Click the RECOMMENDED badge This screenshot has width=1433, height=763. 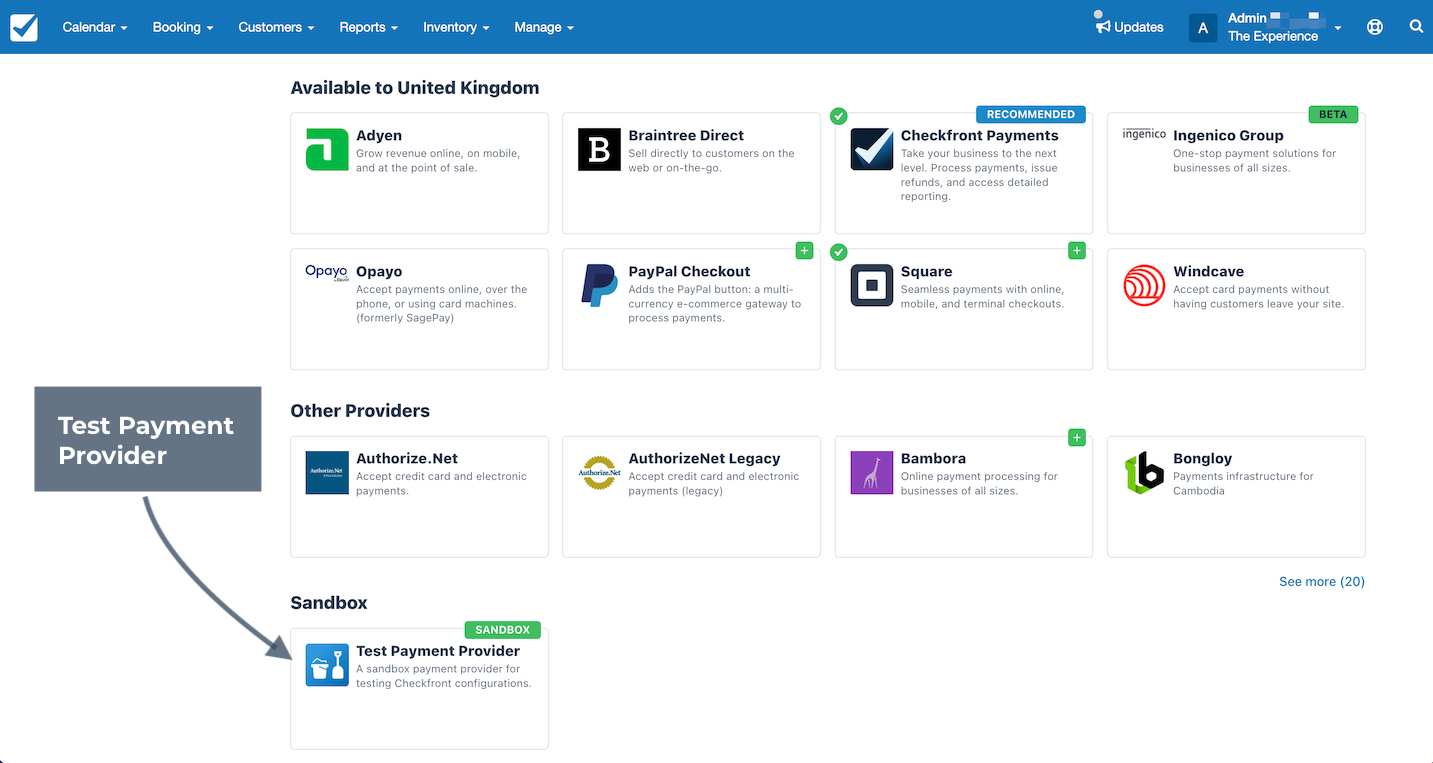(x=1031, y=114)
